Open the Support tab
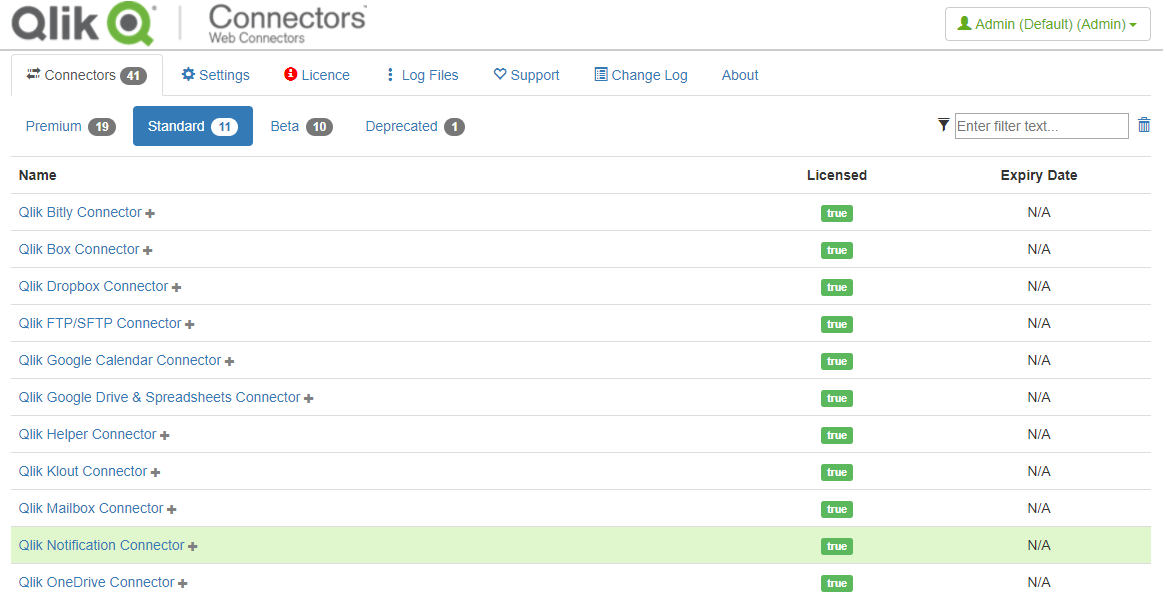 (x=527, y=75)
